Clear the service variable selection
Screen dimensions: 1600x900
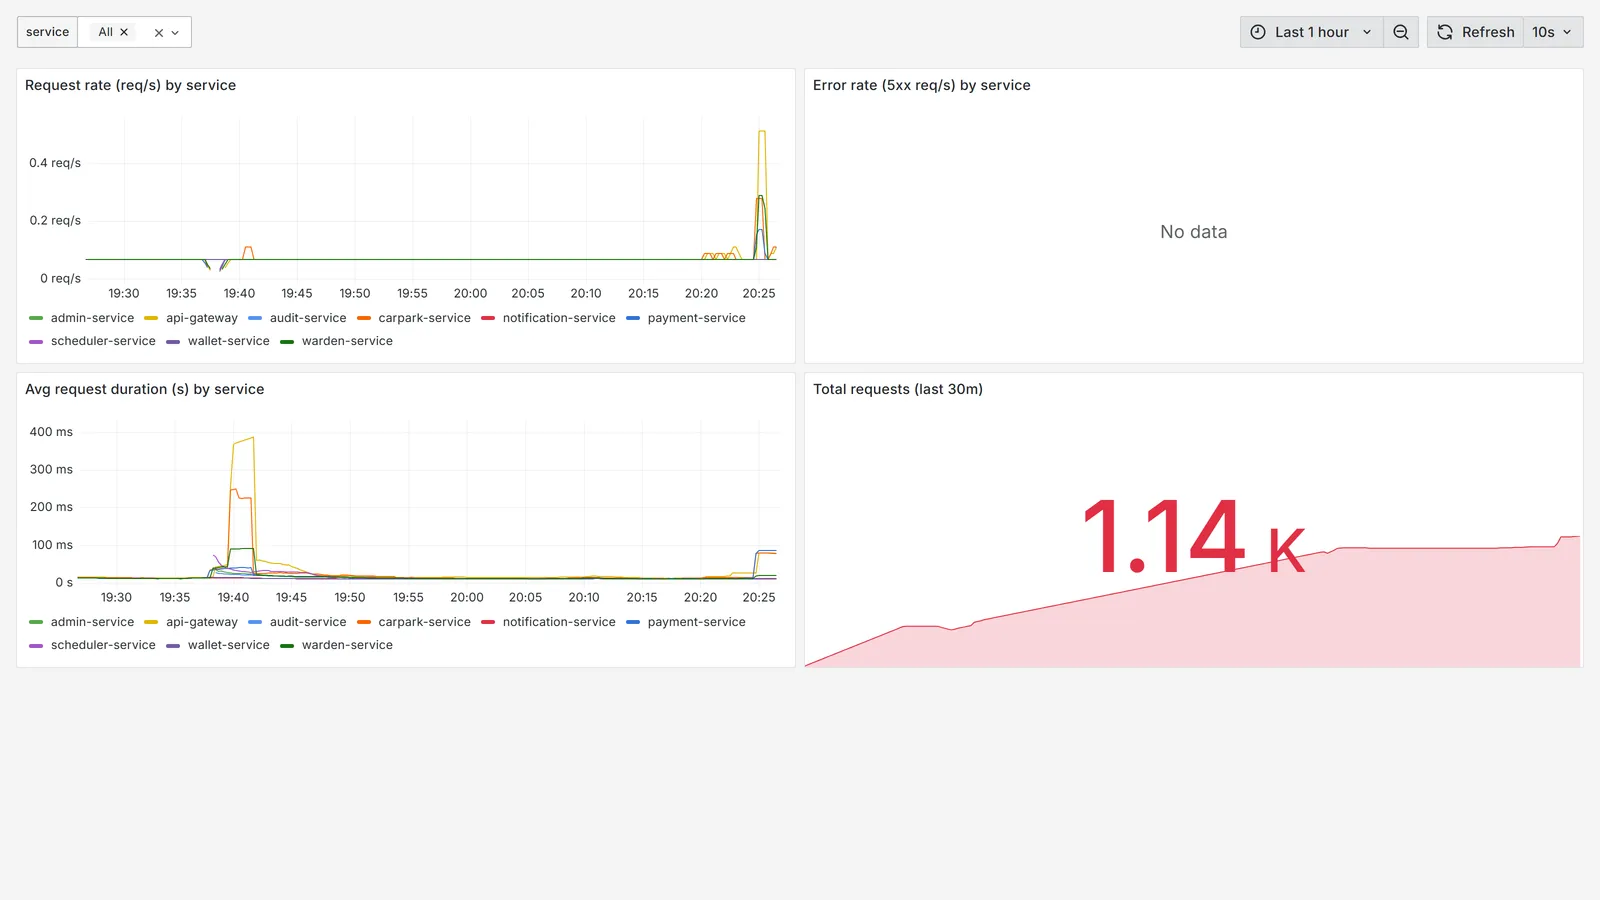(159, 33)
